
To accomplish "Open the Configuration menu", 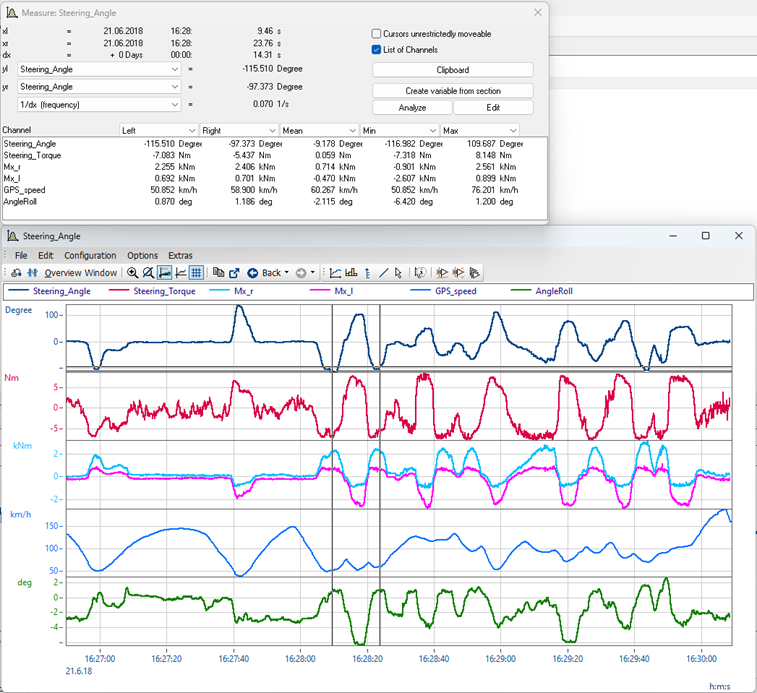I will pyautogui.click(x=90, y=255).
